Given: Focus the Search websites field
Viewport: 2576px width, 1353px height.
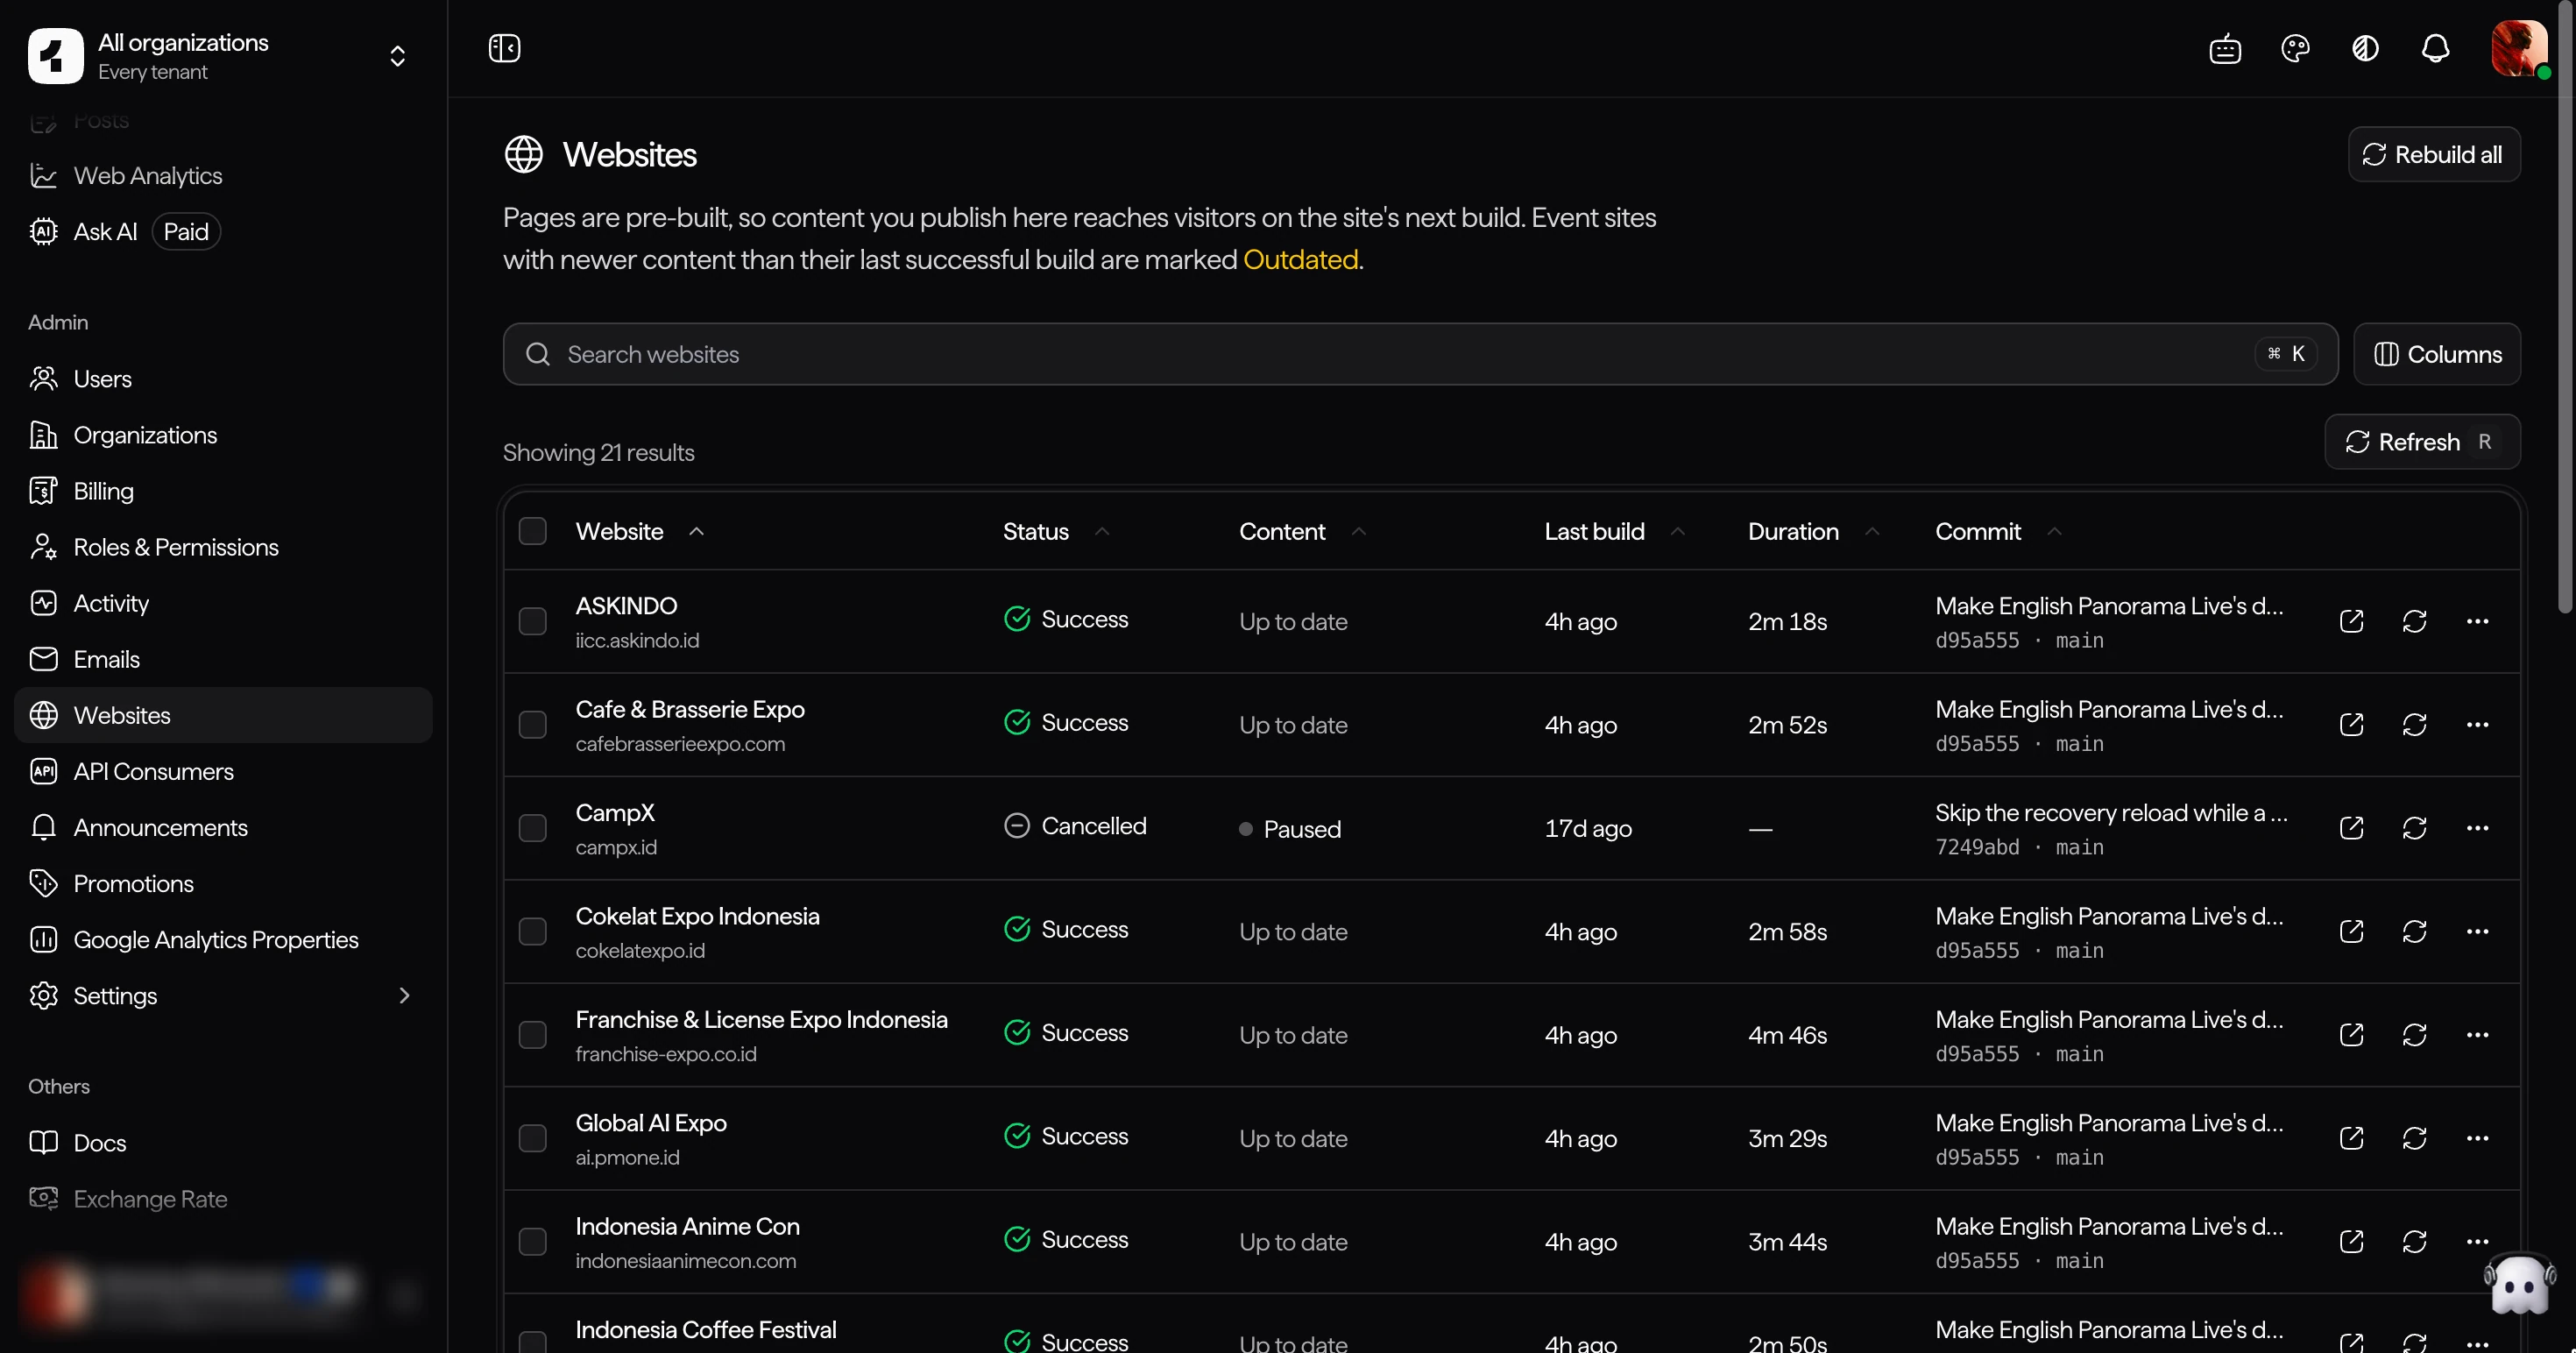Looking at the screenshot, I should pos(1420,354).
